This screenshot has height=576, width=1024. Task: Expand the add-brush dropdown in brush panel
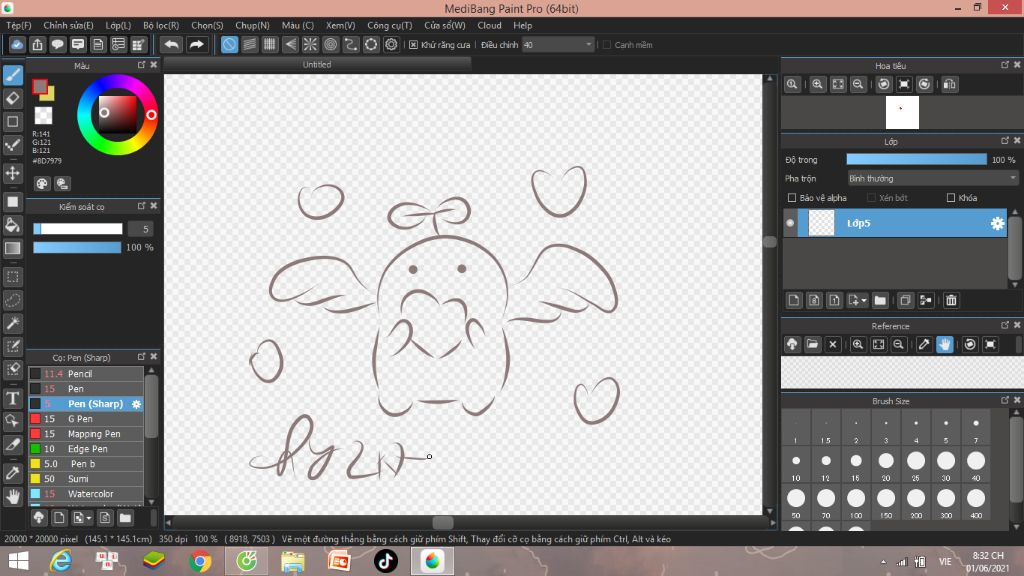(x=89, y=518)
